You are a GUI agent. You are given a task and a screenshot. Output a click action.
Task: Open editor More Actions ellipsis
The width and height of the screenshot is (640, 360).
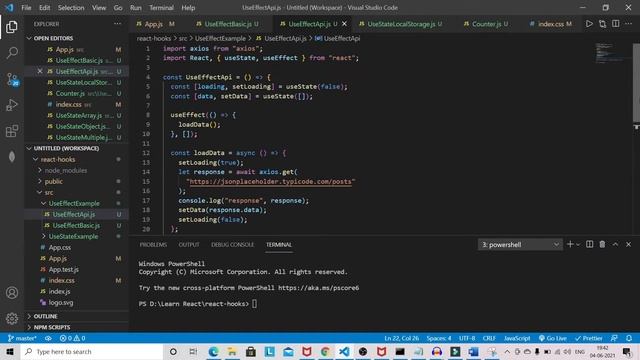[x=629, y=24]
